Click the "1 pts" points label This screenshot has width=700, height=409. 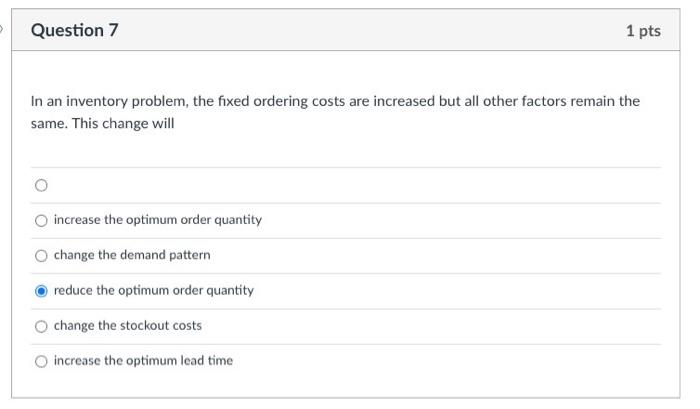click(x=643, y=31)
